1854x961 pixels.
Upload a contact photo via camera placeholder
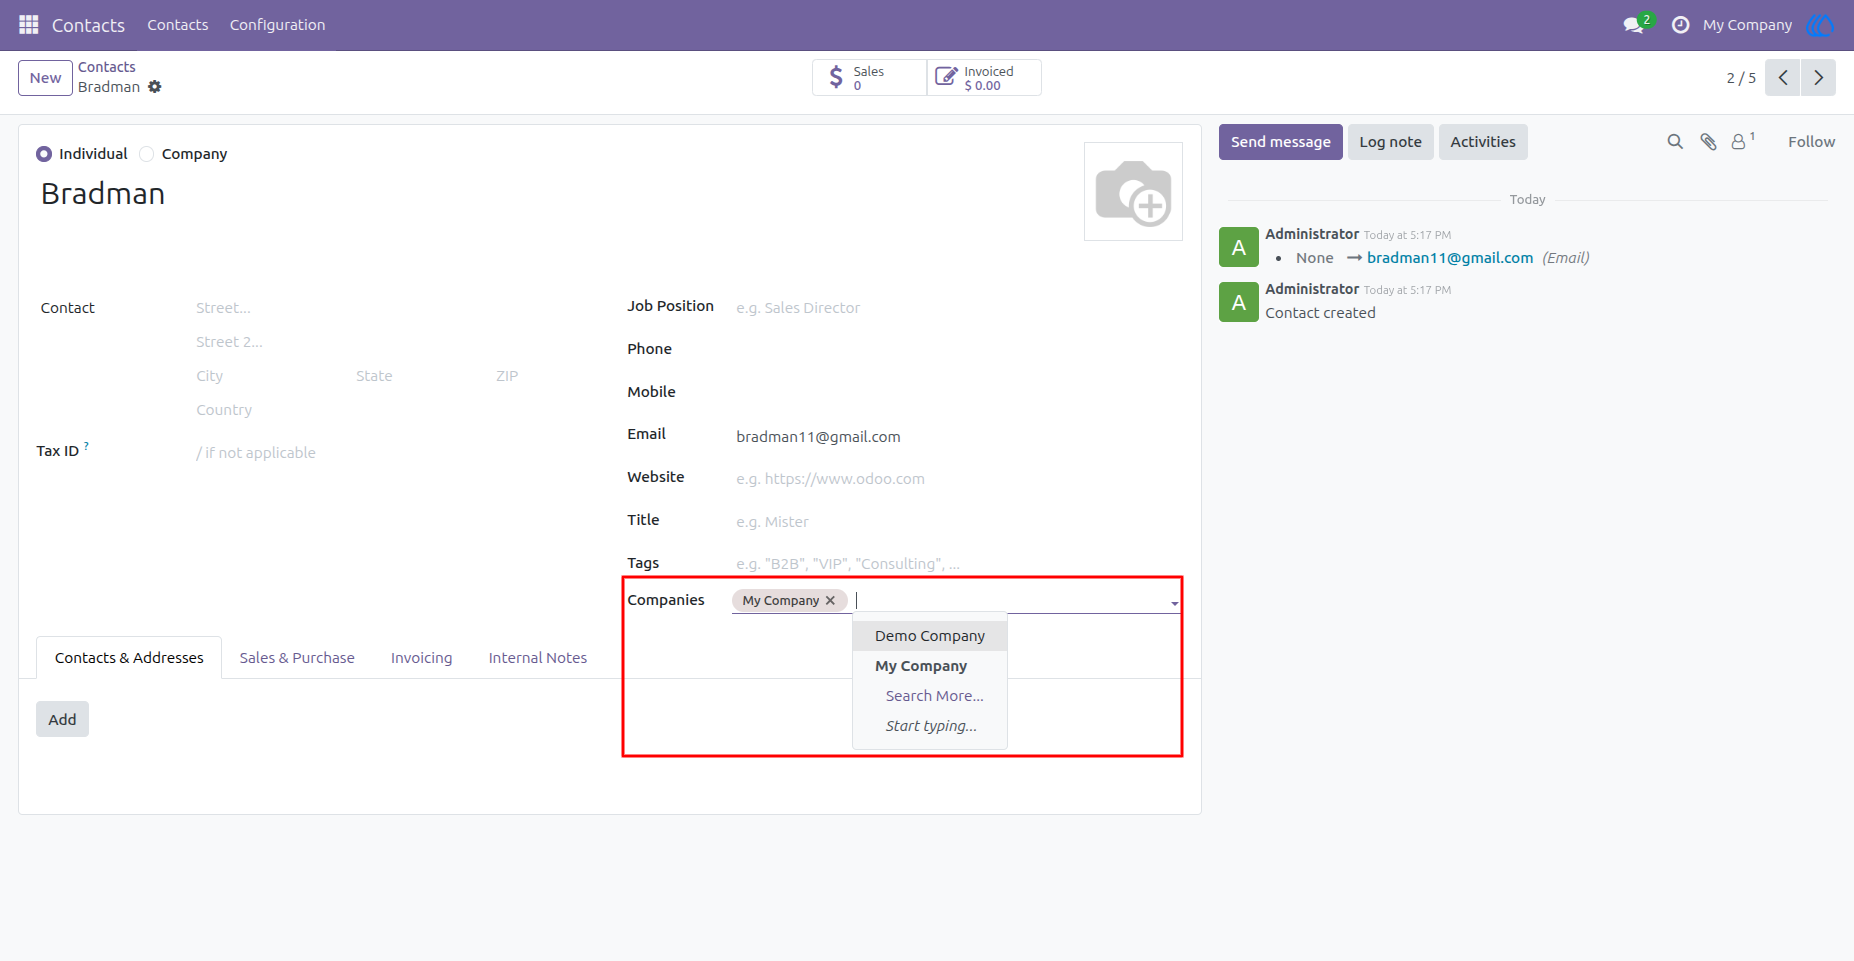1133,192
